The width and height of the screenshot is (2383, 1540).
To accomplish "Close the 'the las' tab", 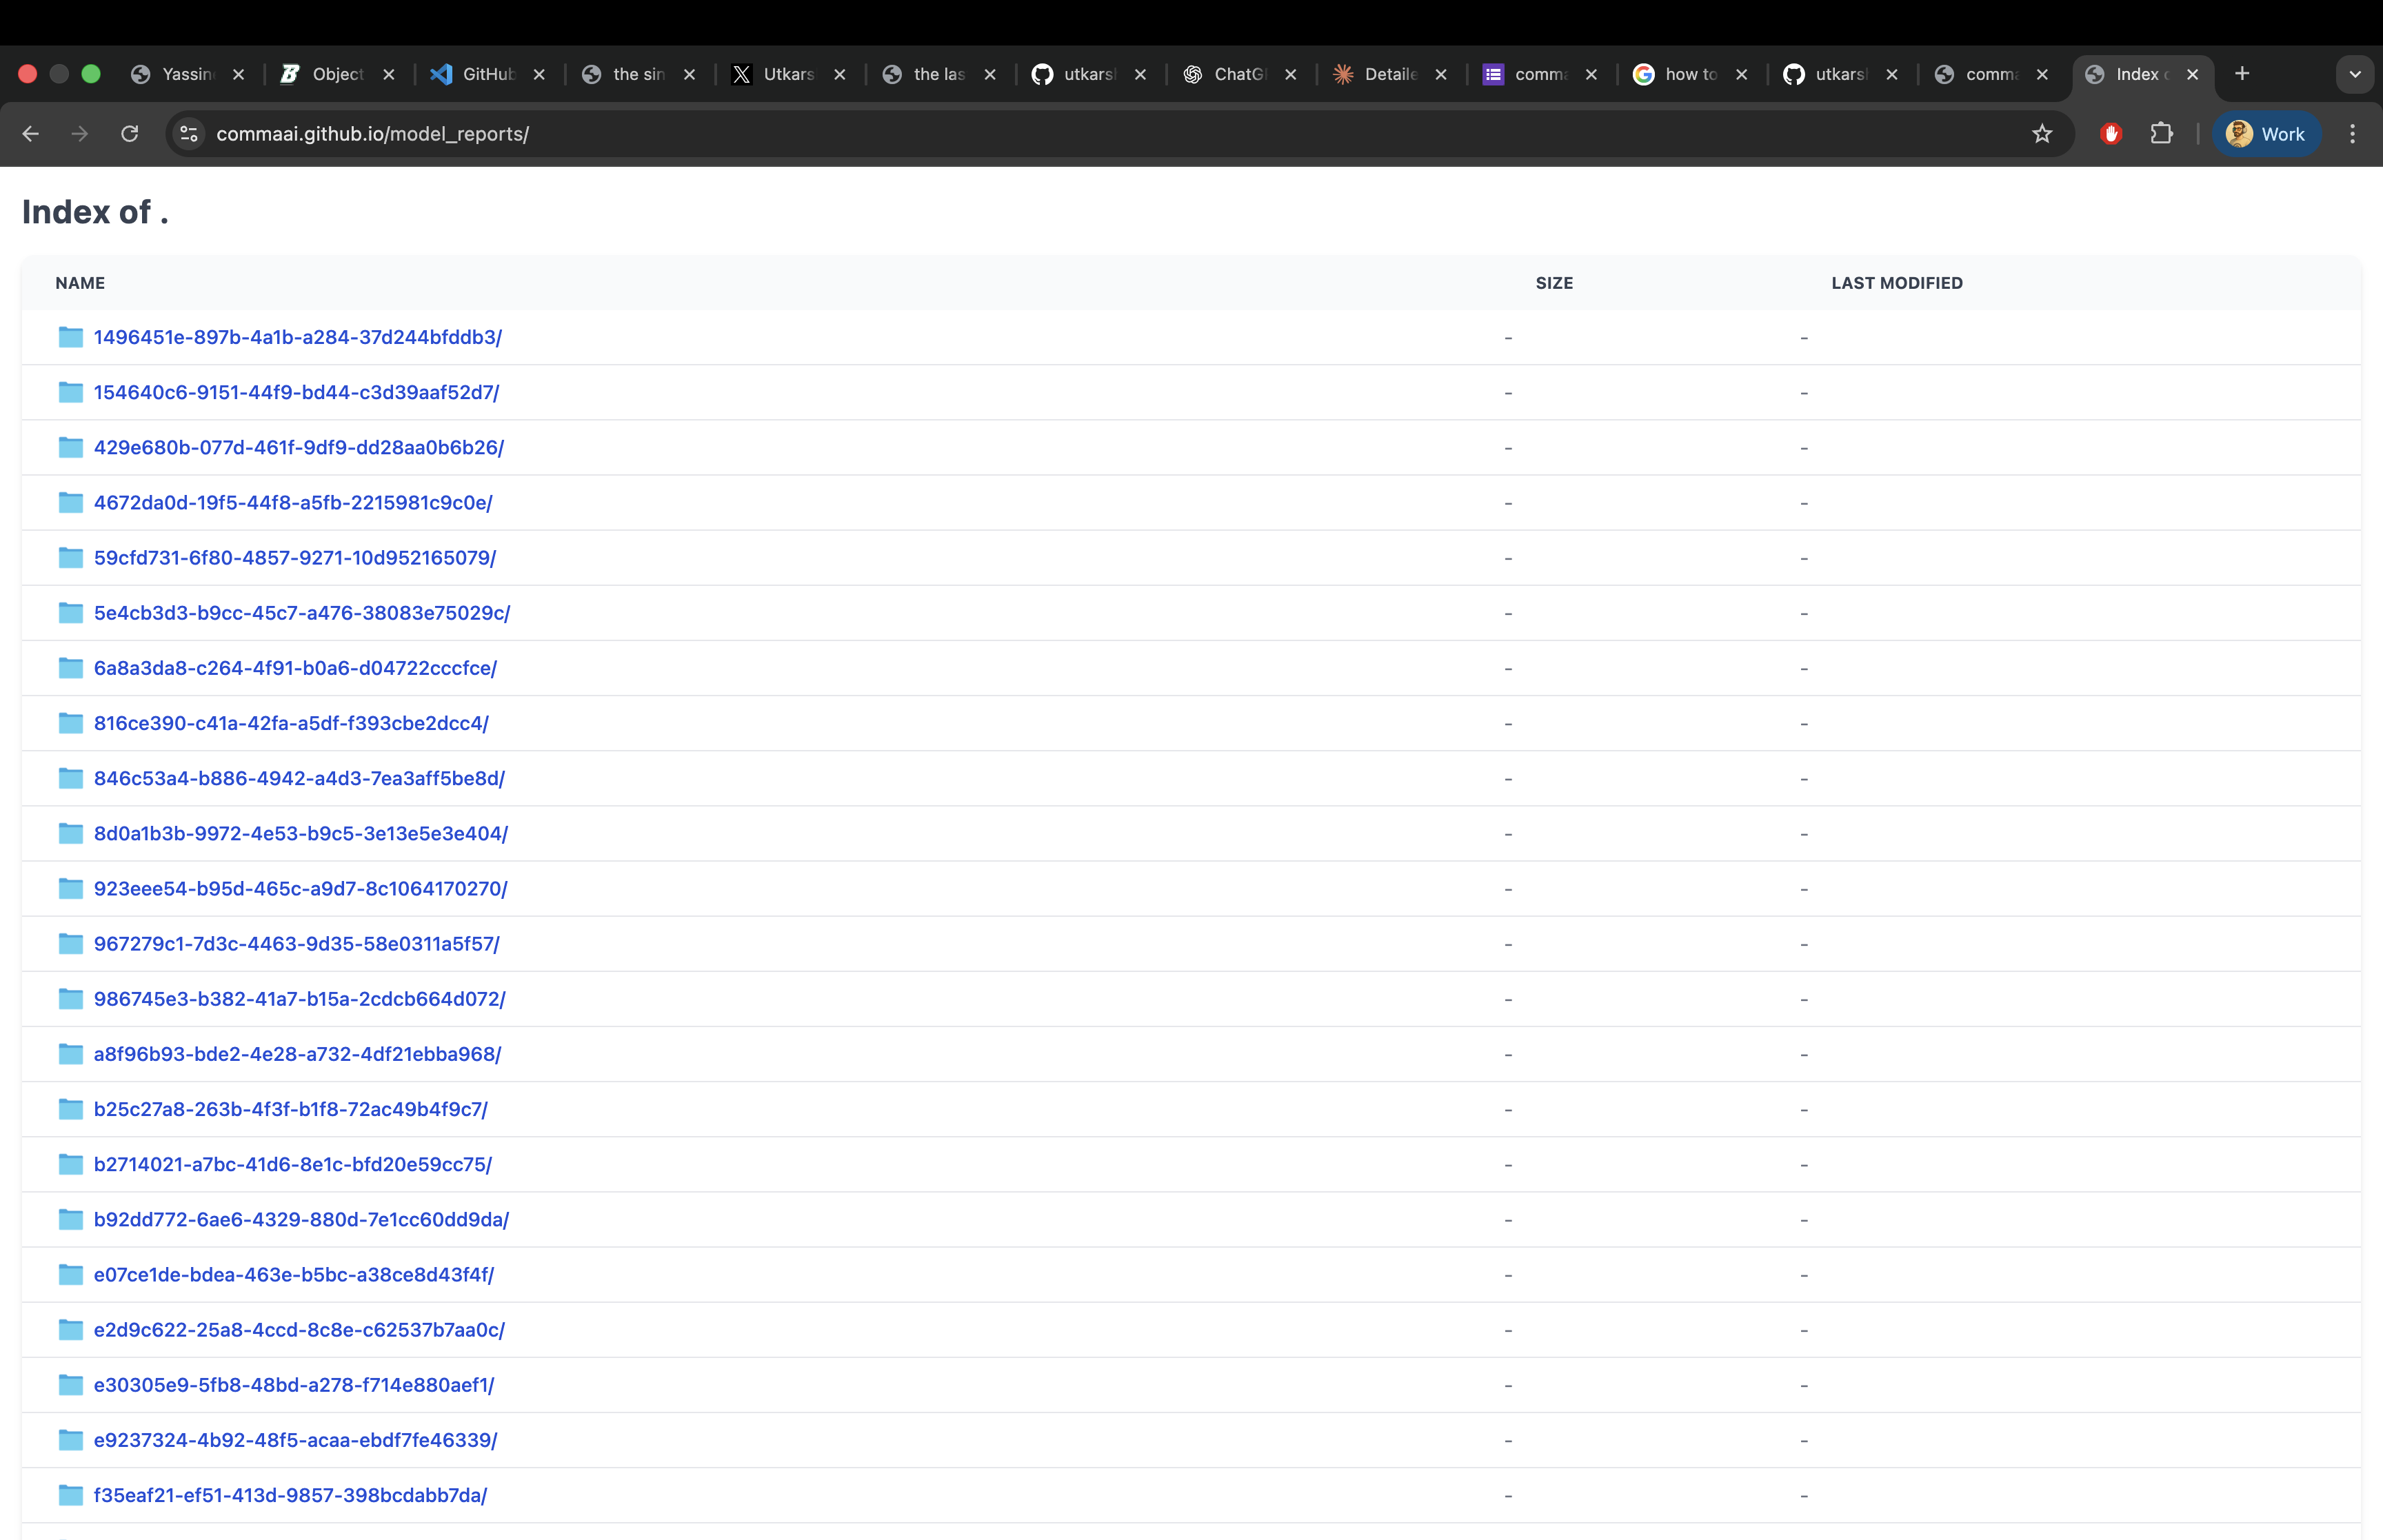I will 990,74.
